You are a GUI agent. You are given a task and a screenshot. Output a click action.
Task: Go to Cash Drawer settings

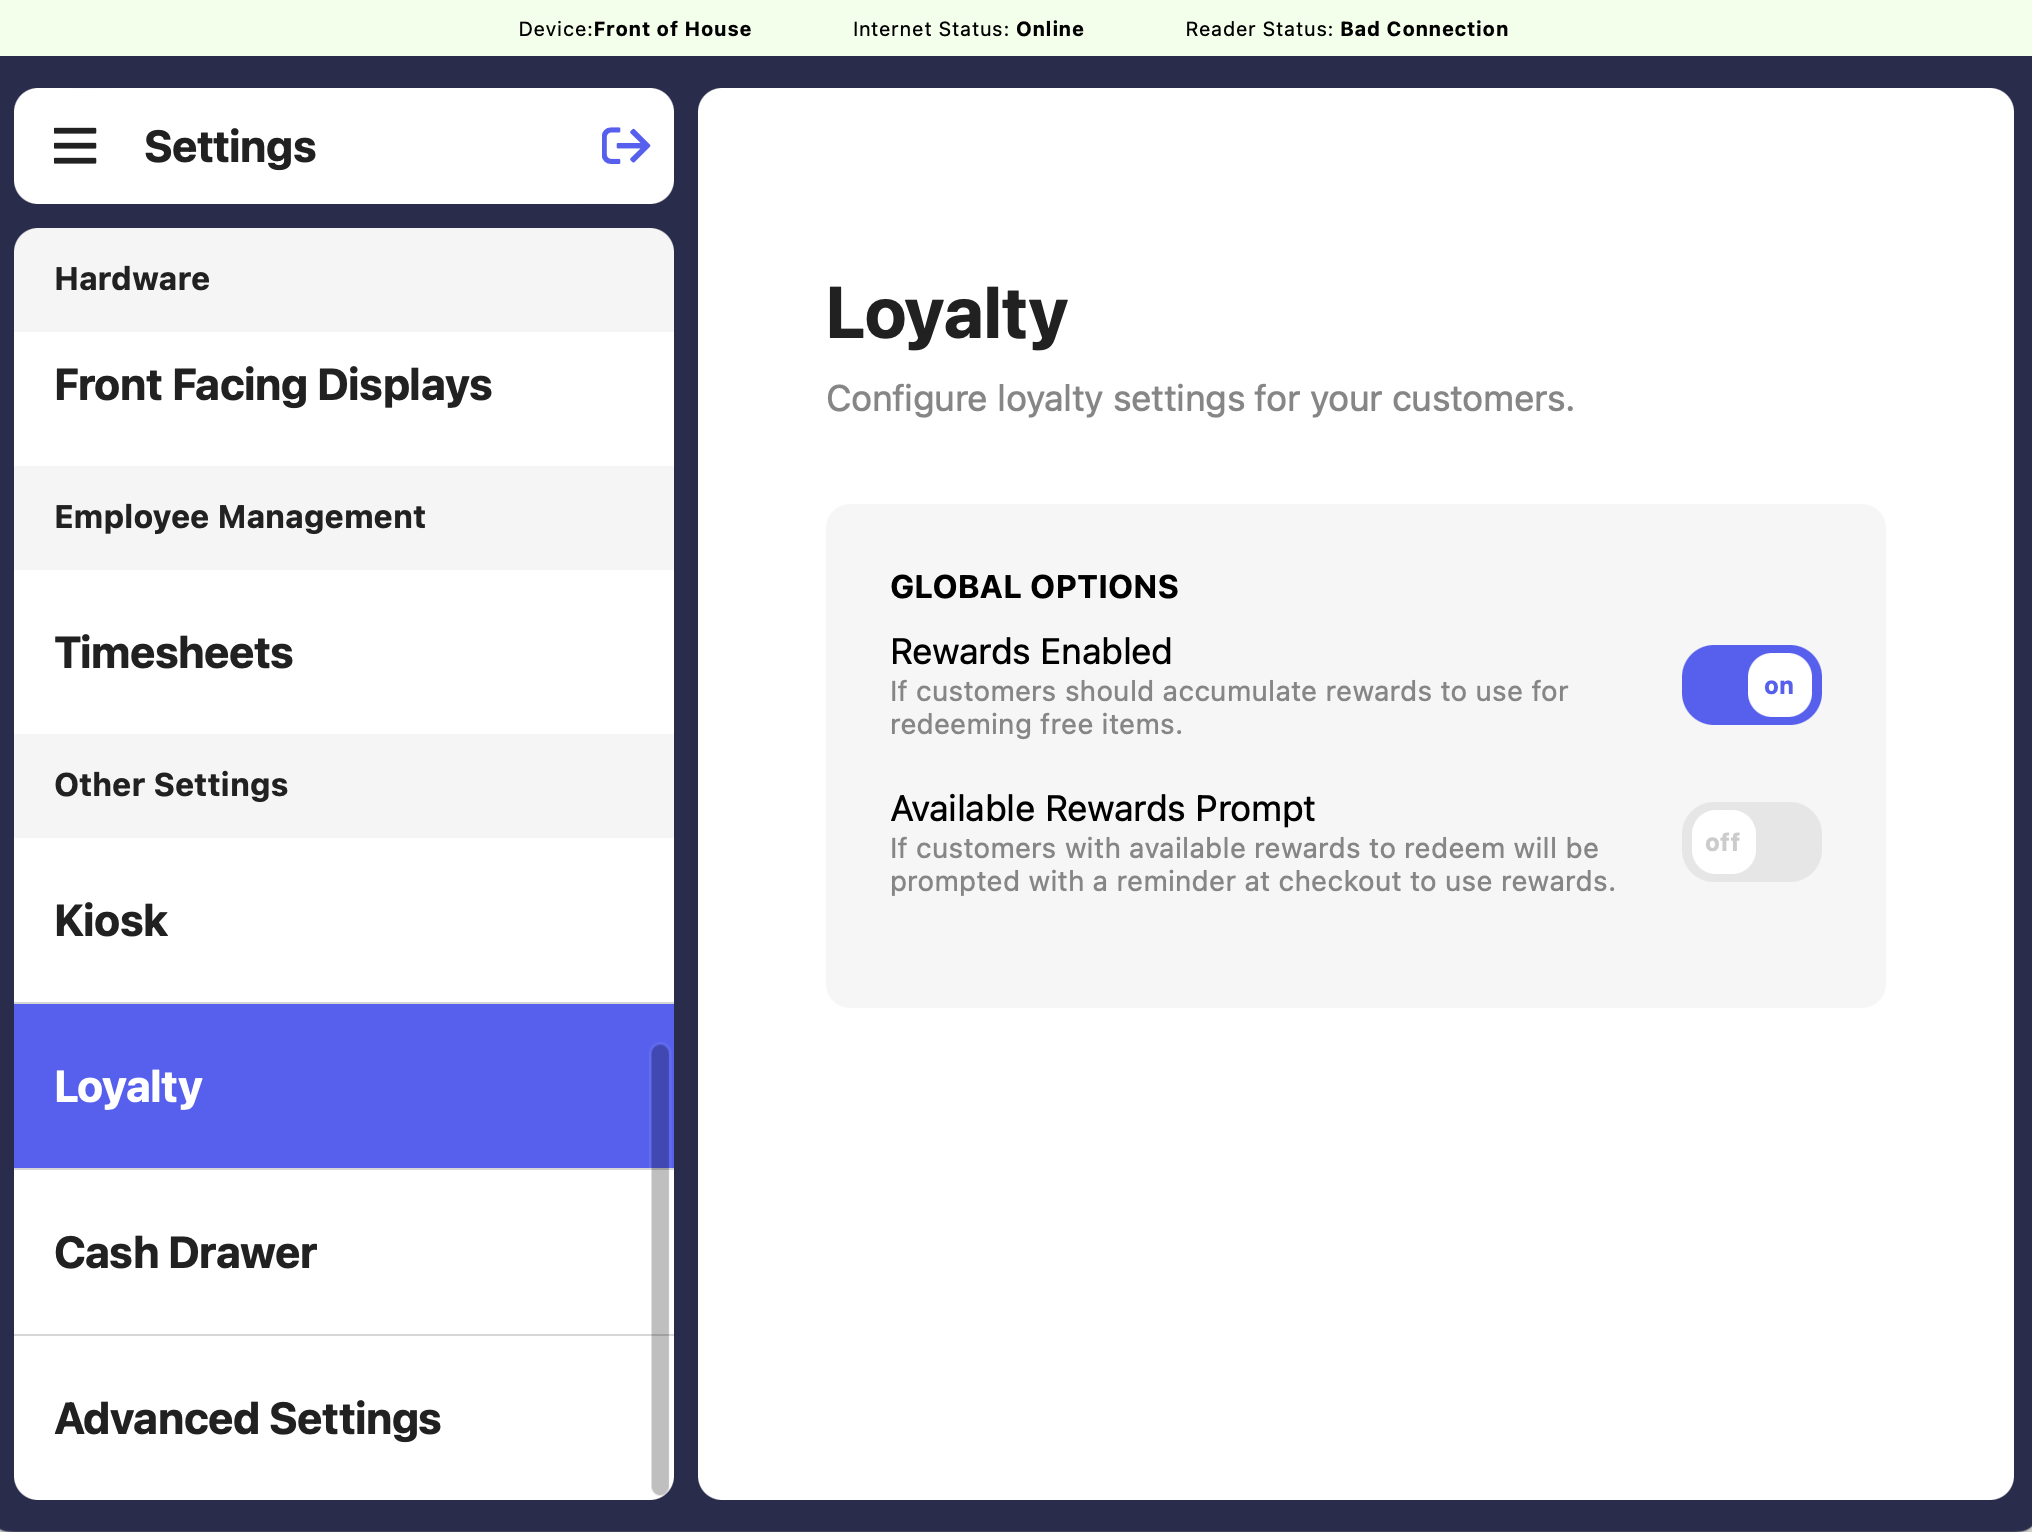click(186, 1253)
